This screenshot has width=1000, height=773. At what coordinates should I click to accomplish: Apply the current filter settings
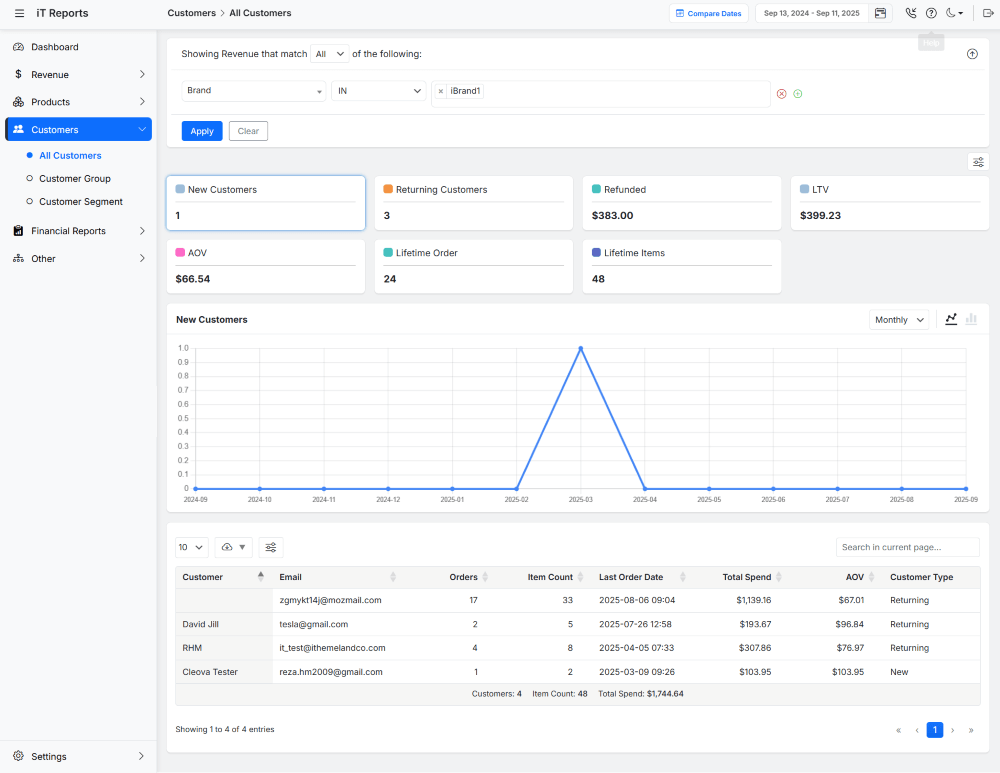[201, 131]
